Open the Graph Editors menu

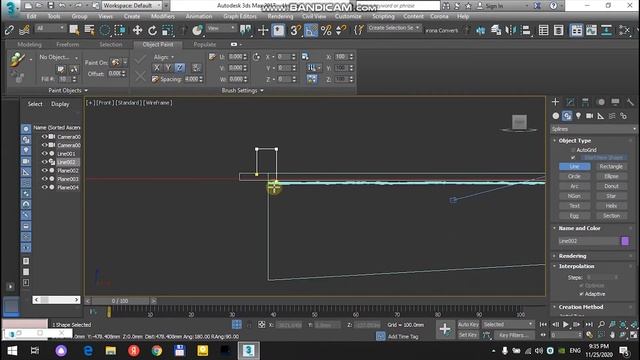point(240,16)
